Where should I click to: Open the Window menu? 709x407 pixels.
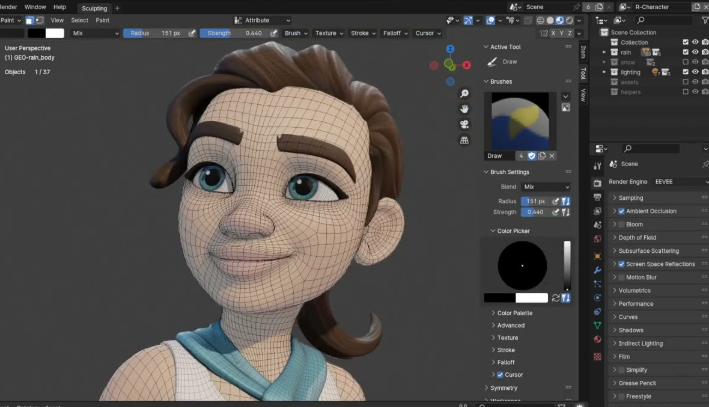[x=35, y=7]
